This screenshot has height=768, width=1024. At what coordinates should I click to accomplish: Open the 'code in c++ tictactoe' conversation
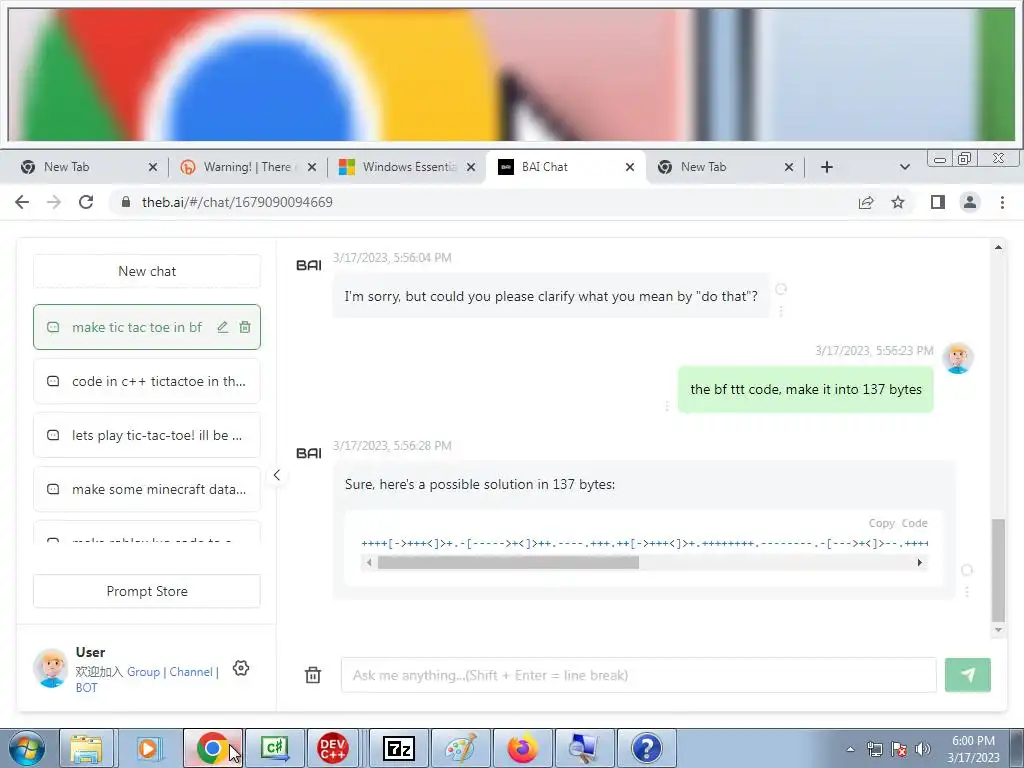tap(147, 381)
